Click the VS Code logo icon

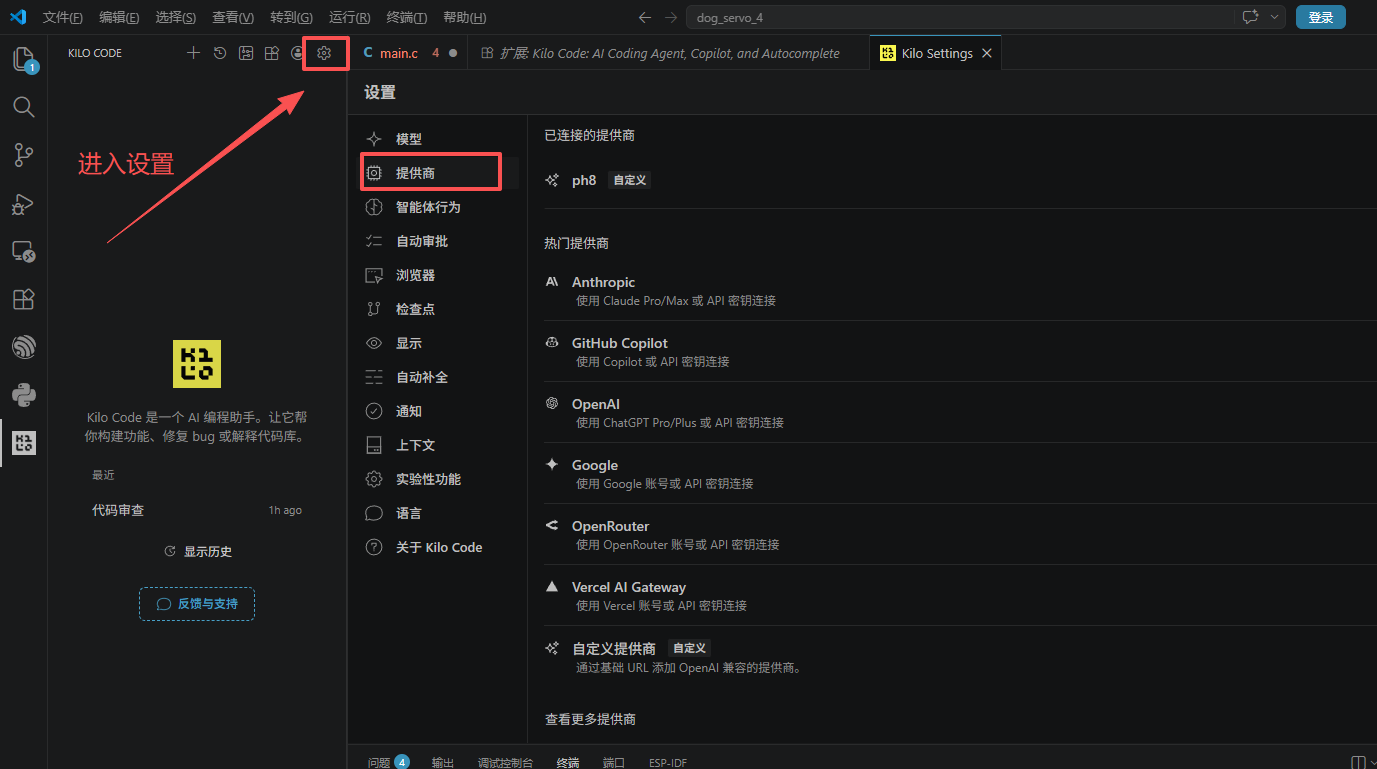coord(17,17)
